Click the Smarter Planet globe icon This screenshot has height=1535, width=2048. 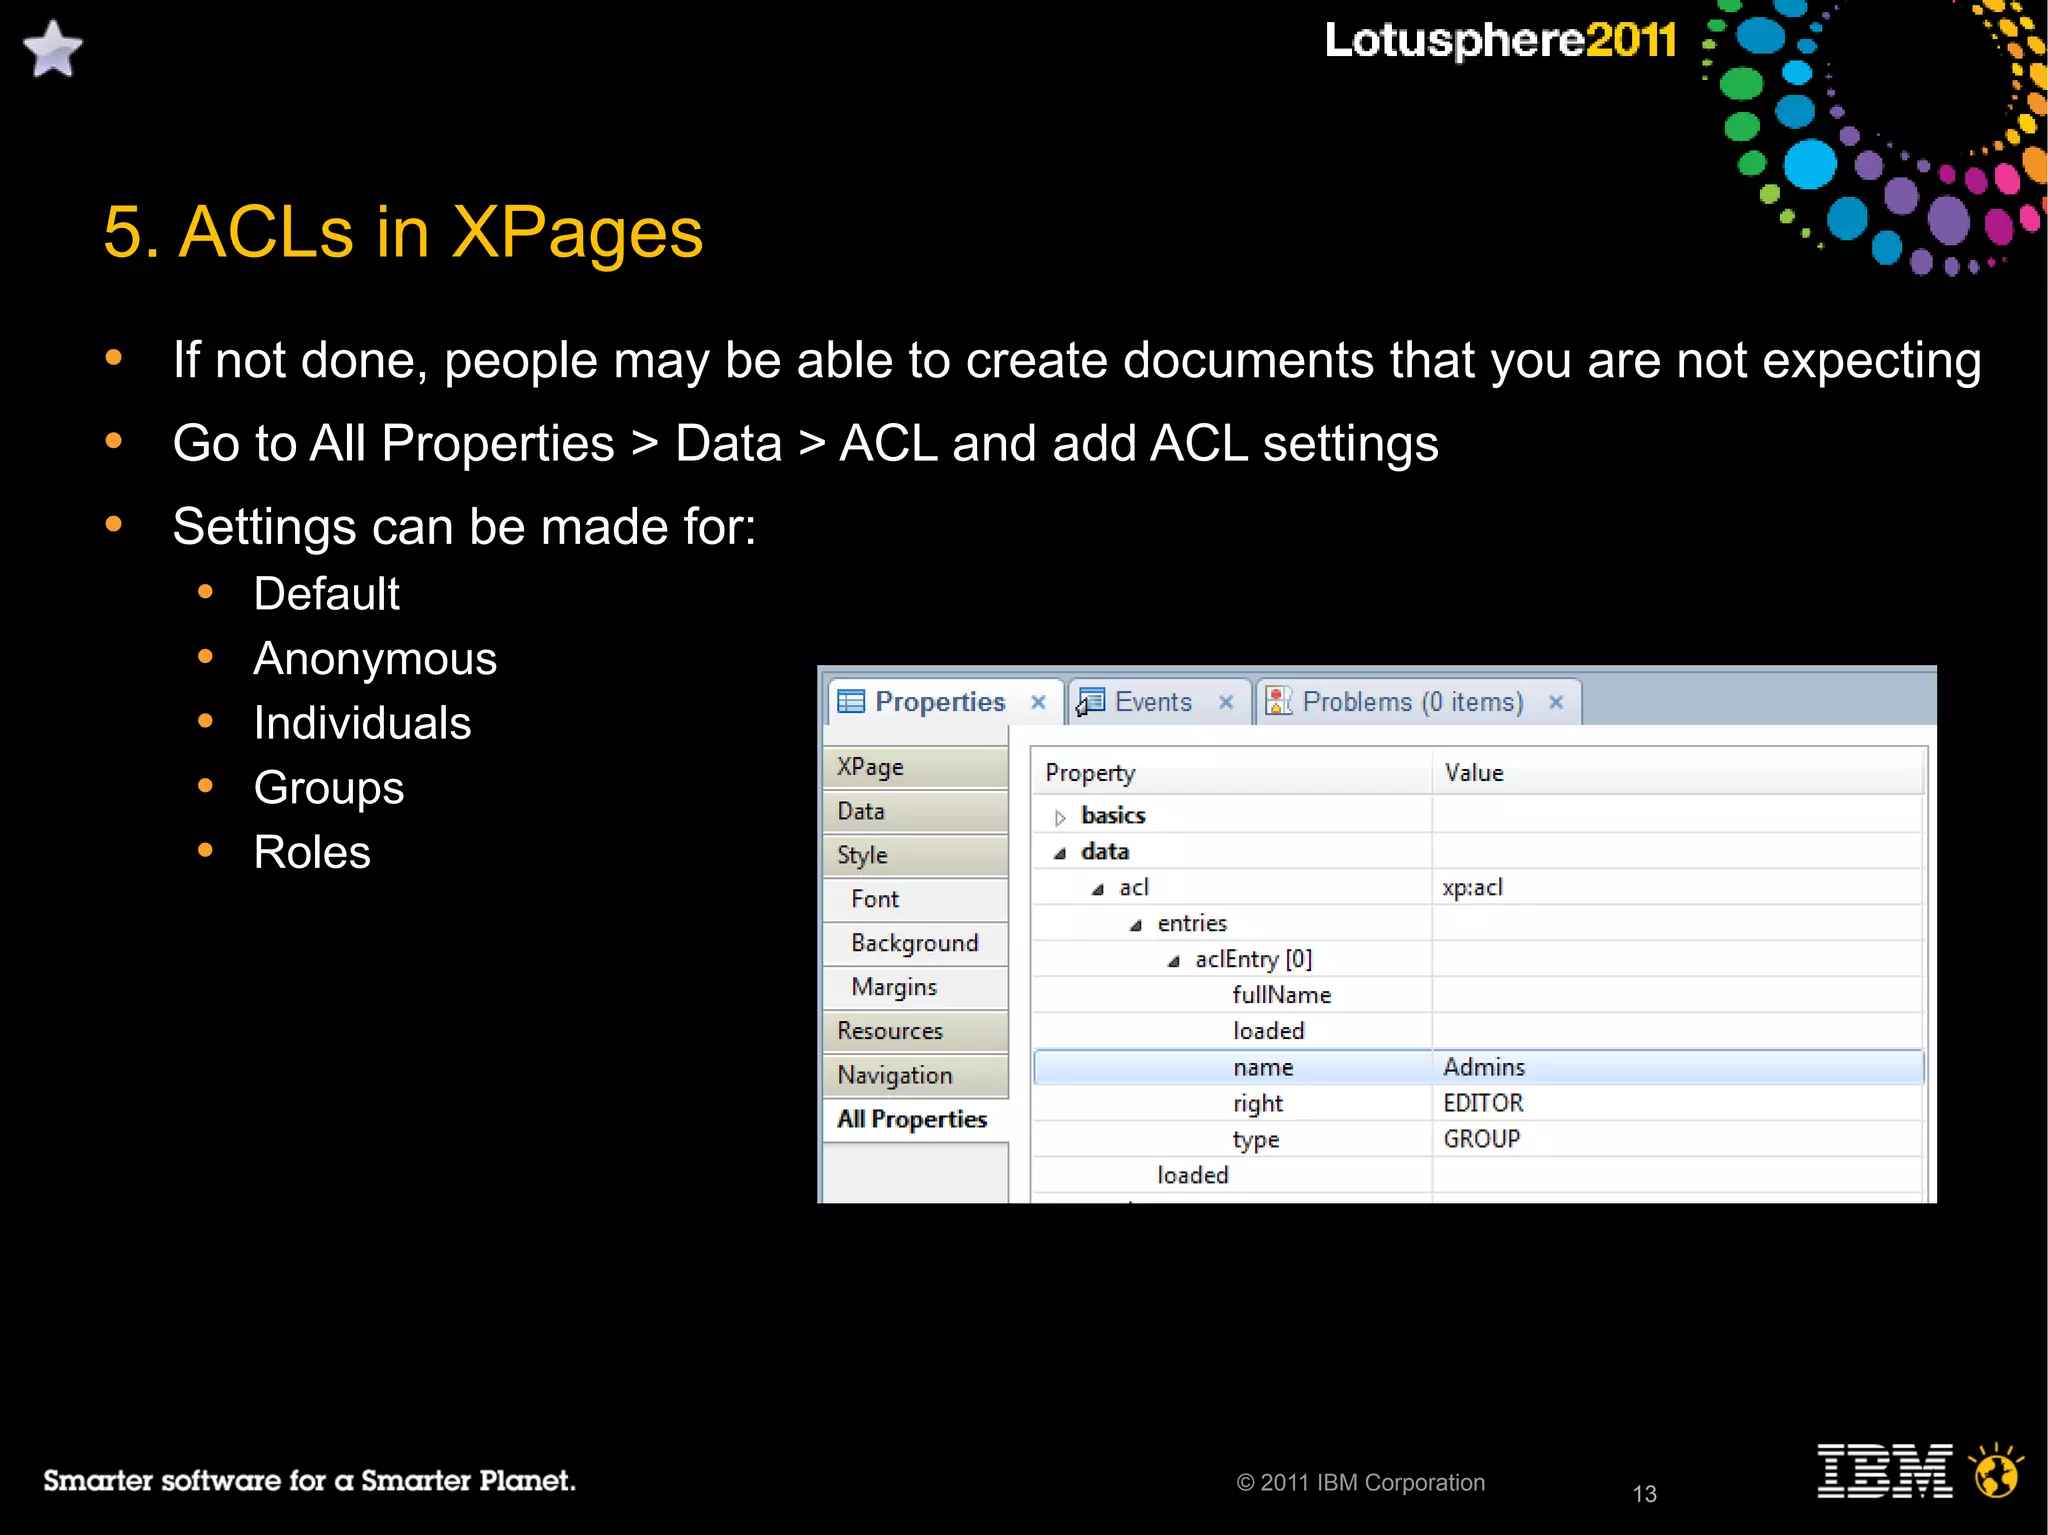coord(1996,1471)
